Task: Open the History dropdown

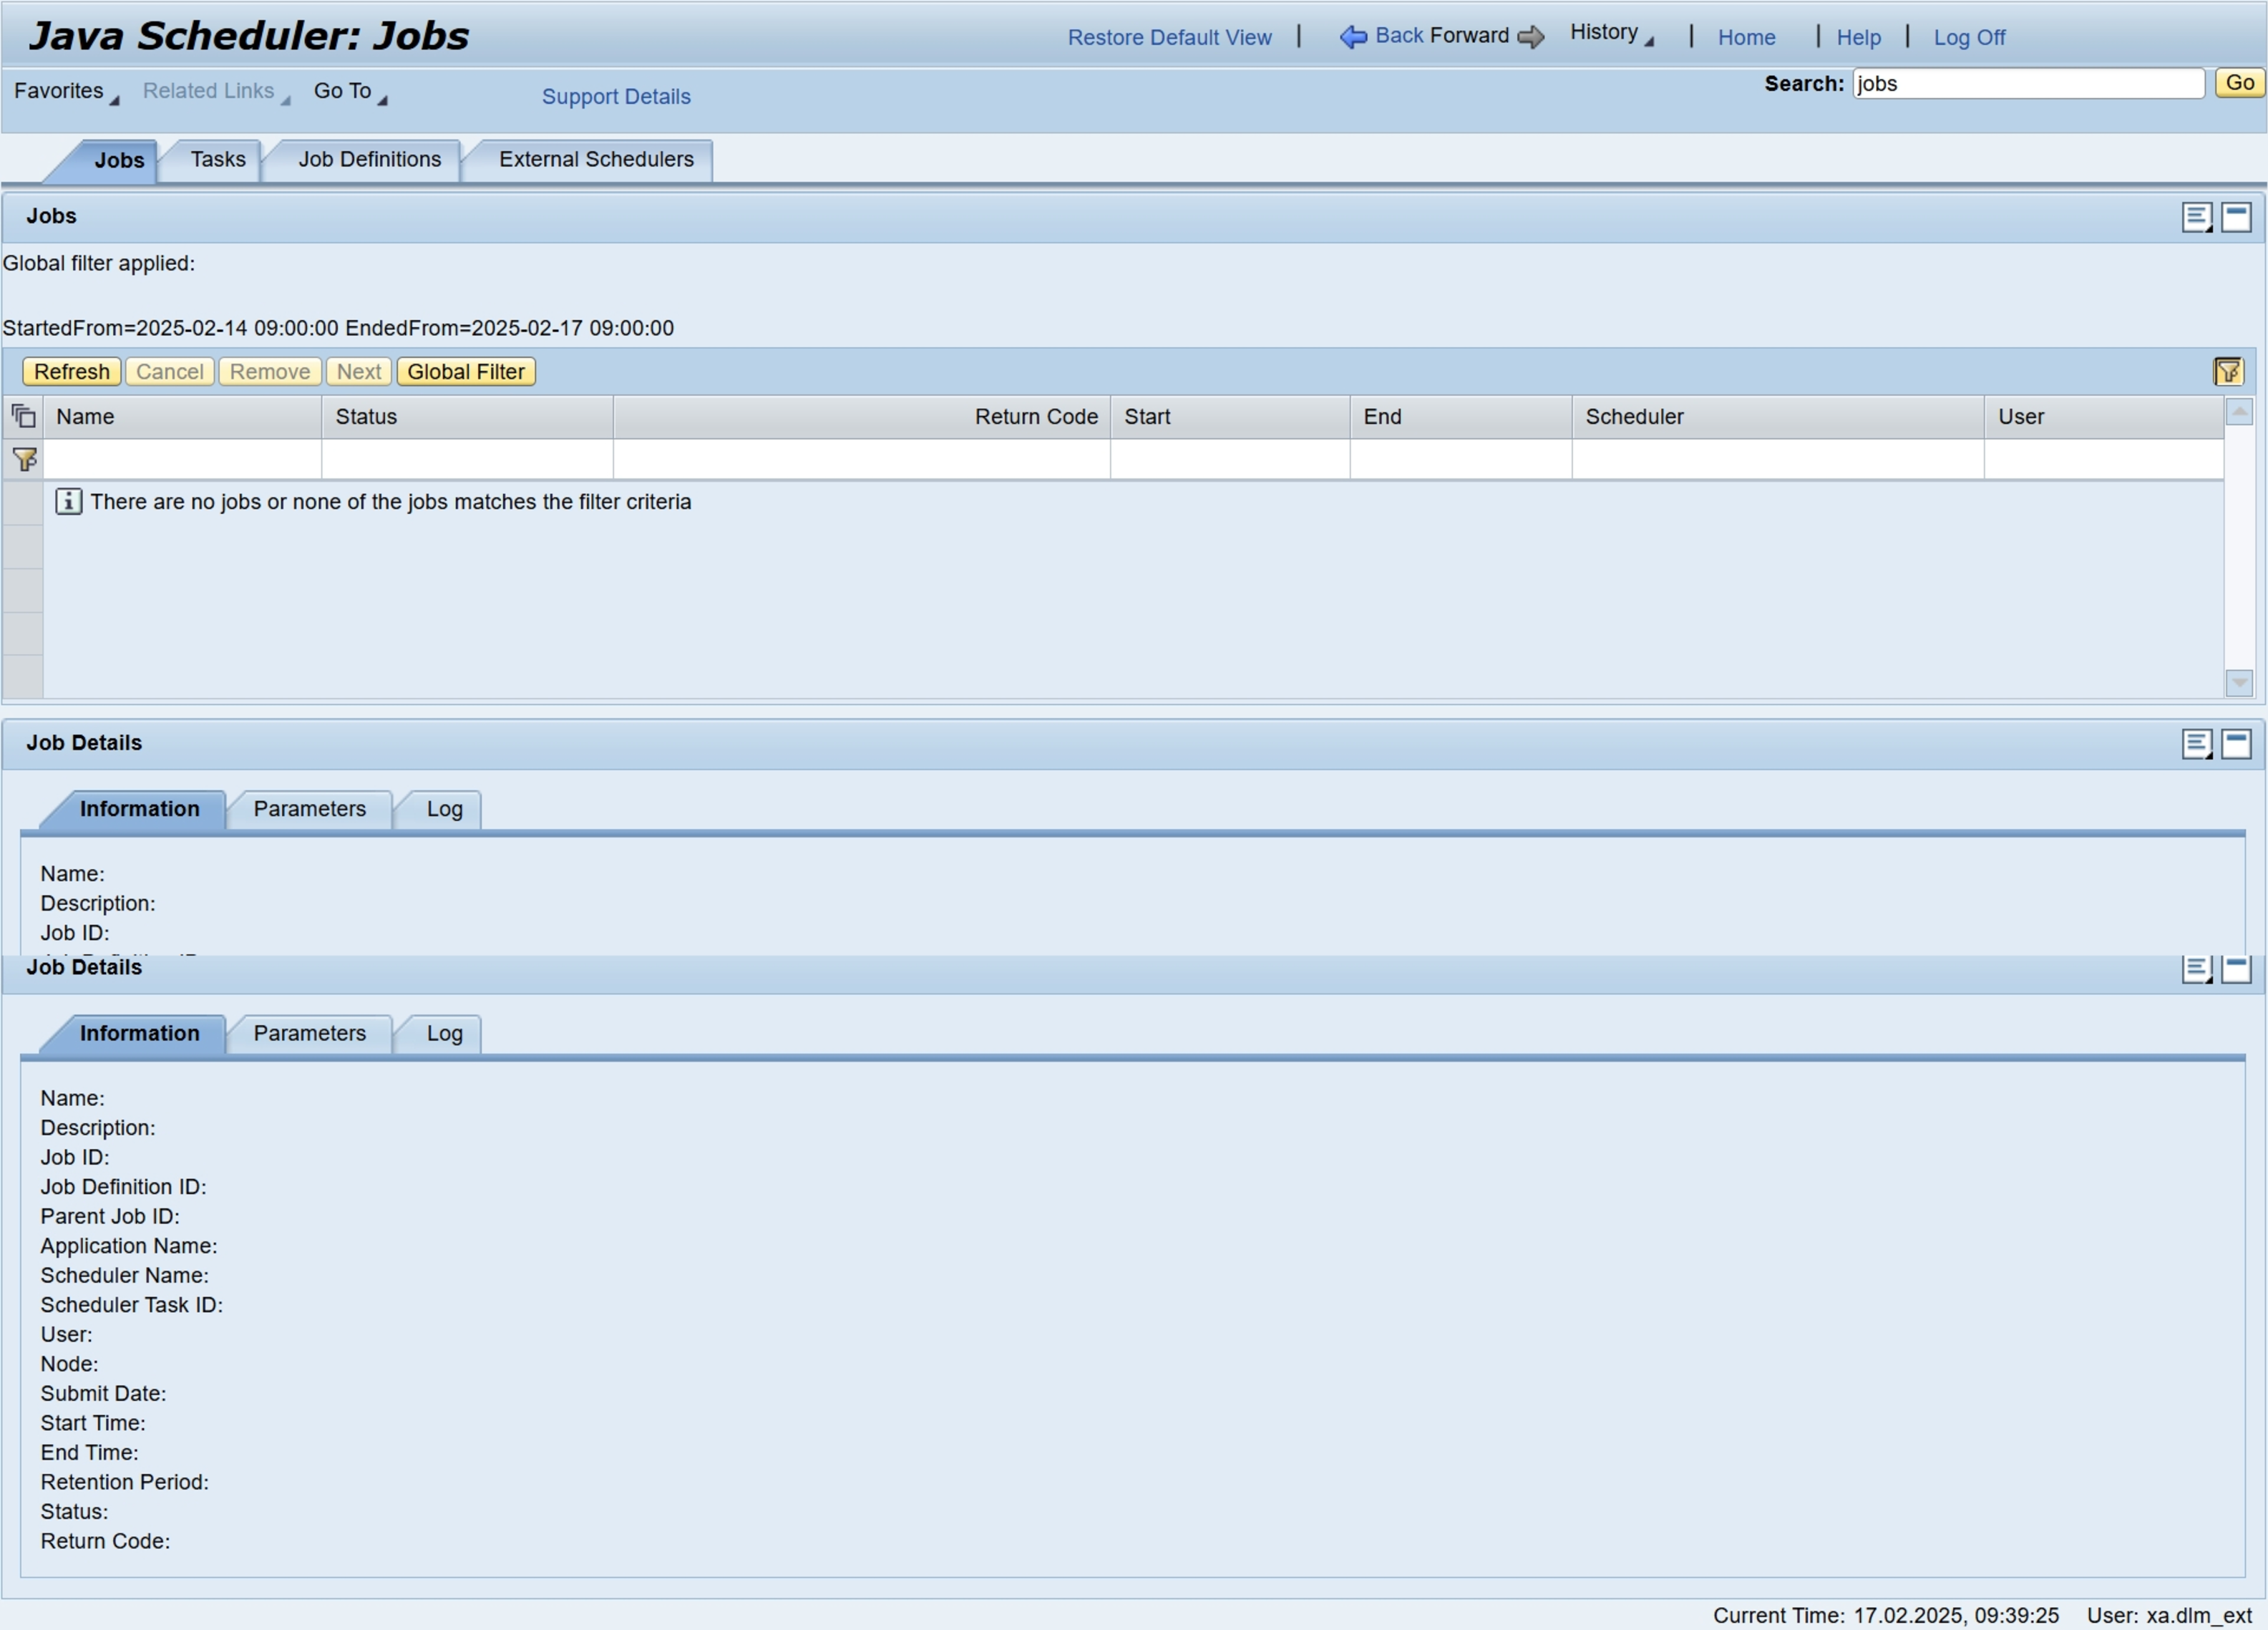Action: click(1612, 33)
